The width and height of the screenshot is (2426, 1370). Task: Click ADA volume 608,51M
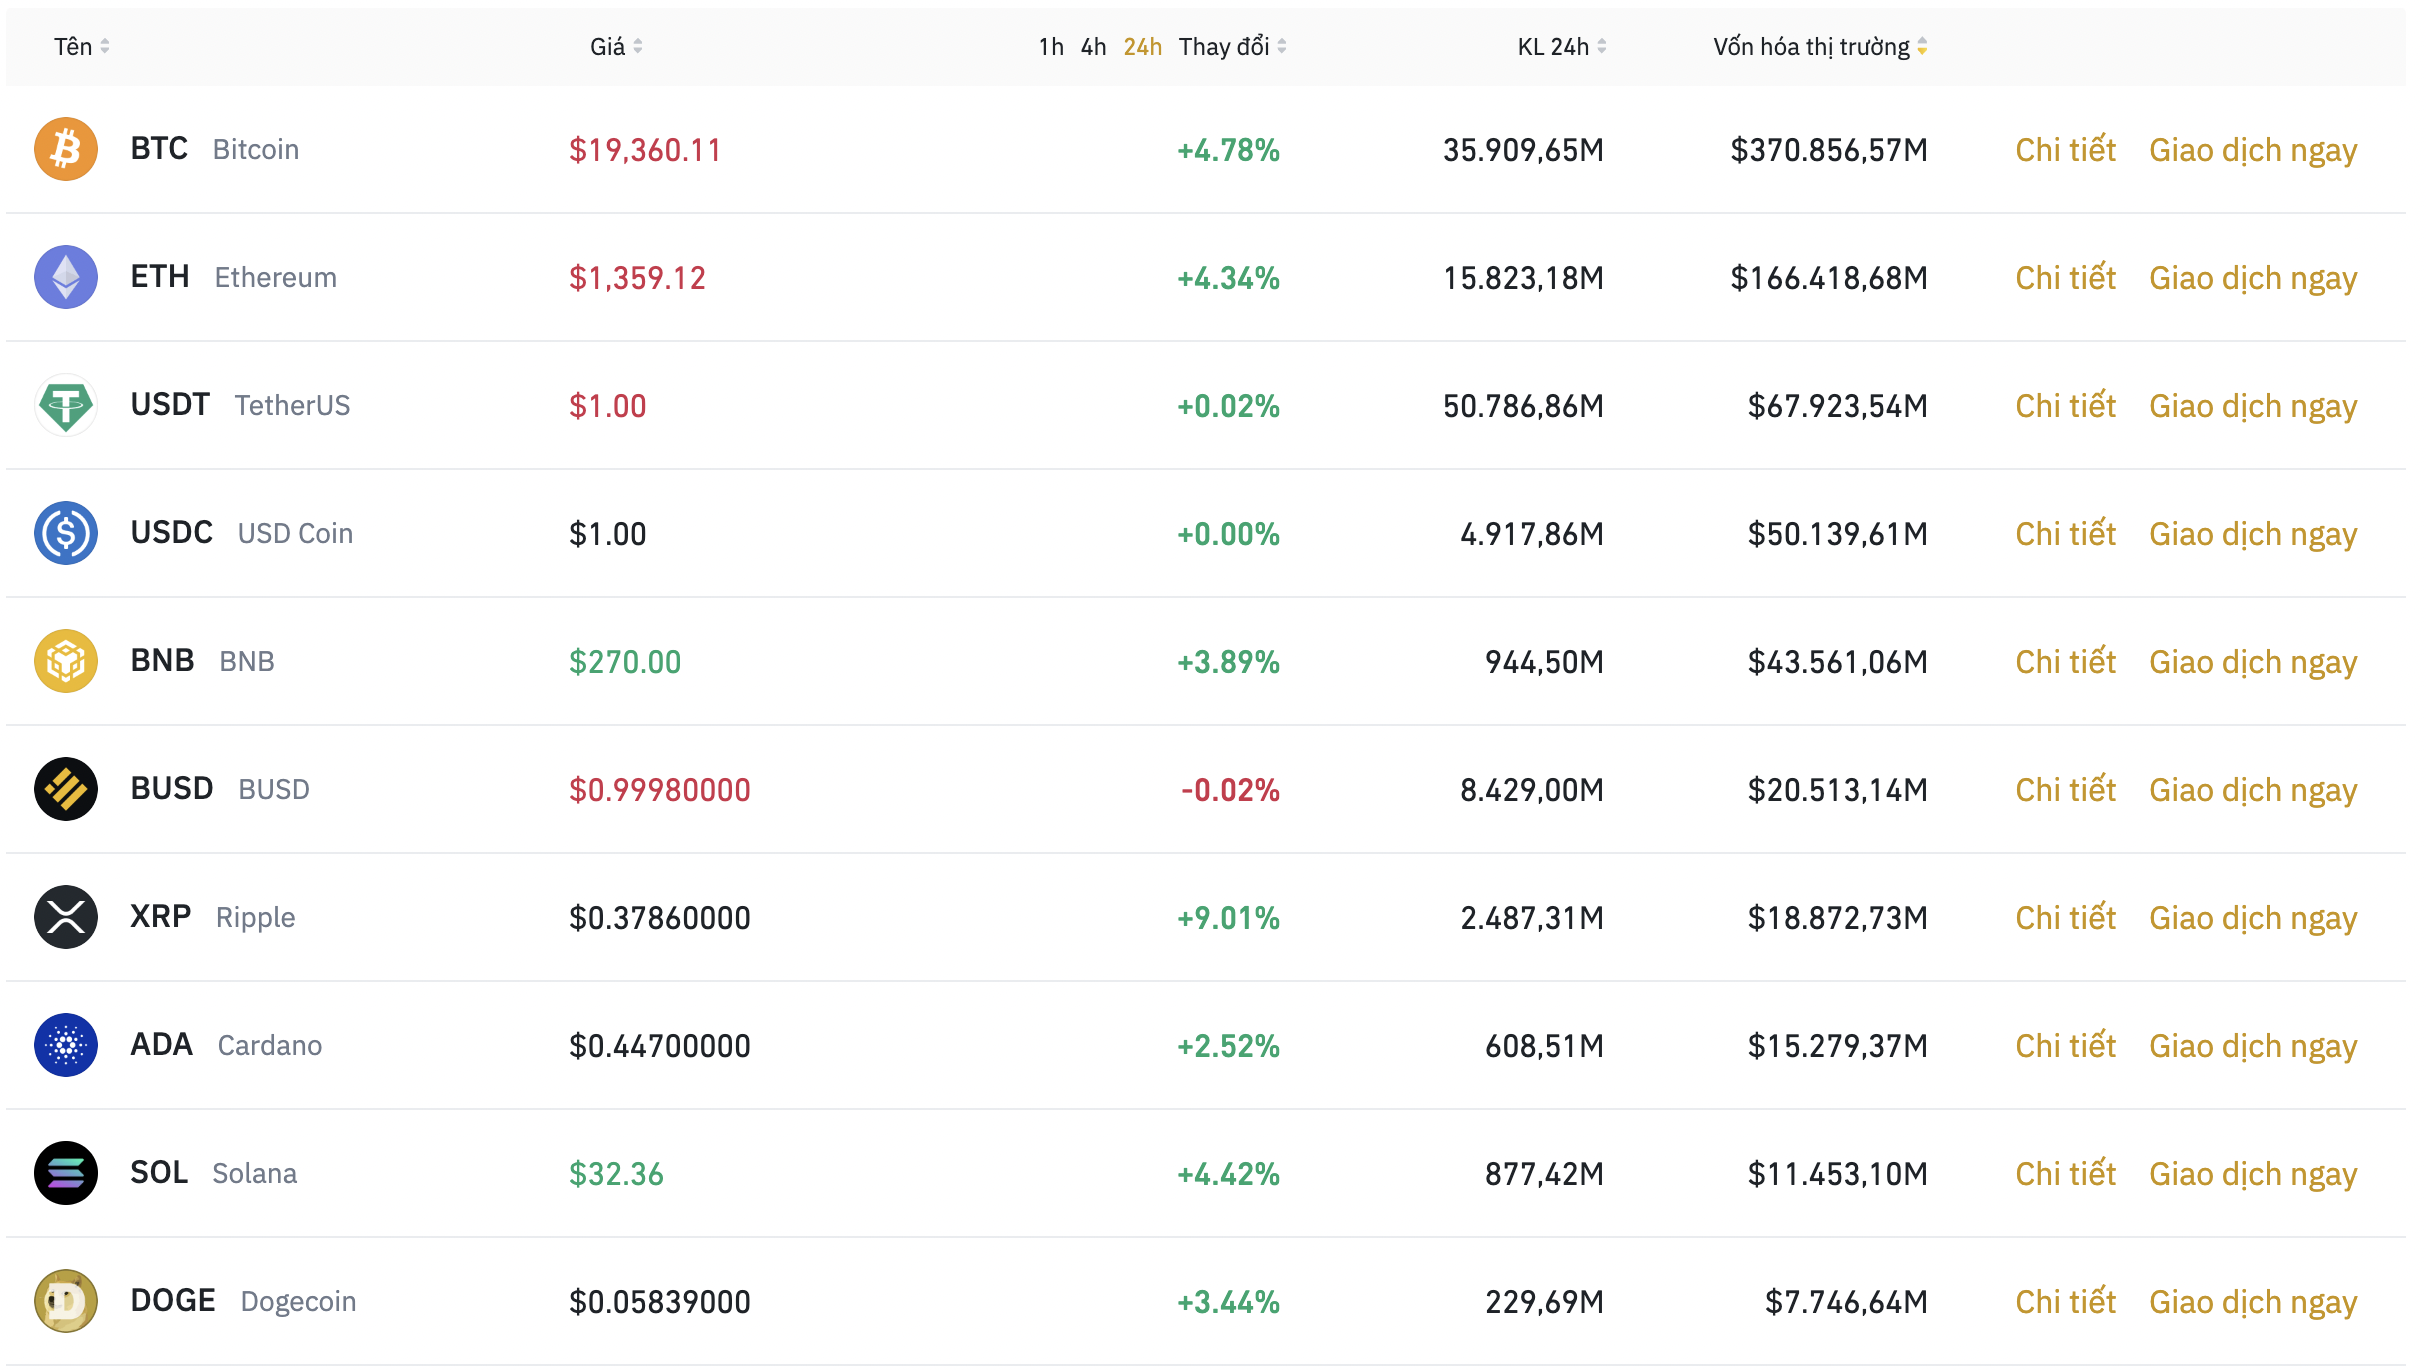pos(1544,1046)
